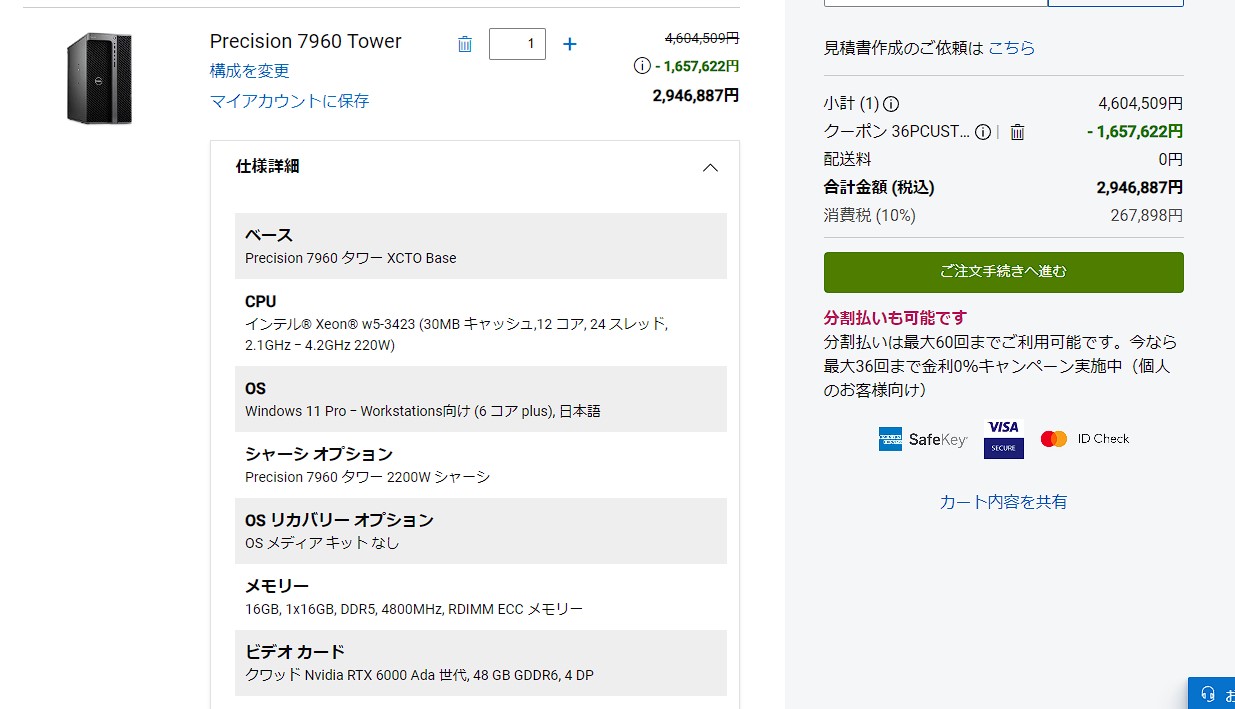Save the item with マイアカウントに保存
Screen dimensions: 1235x709
click(x=289, y=101)
